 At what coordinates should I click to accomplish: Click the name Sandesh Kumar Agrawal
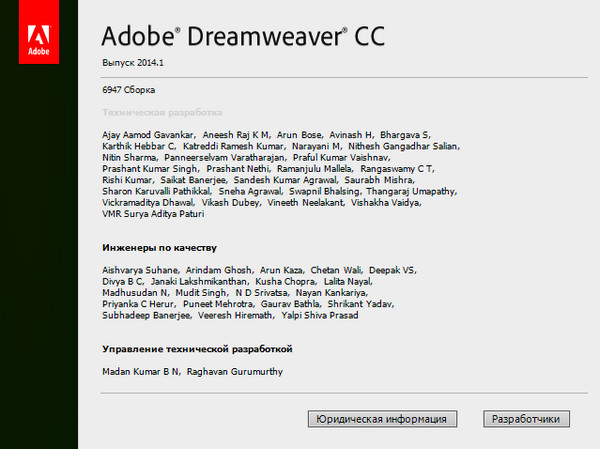pos(285,180)
